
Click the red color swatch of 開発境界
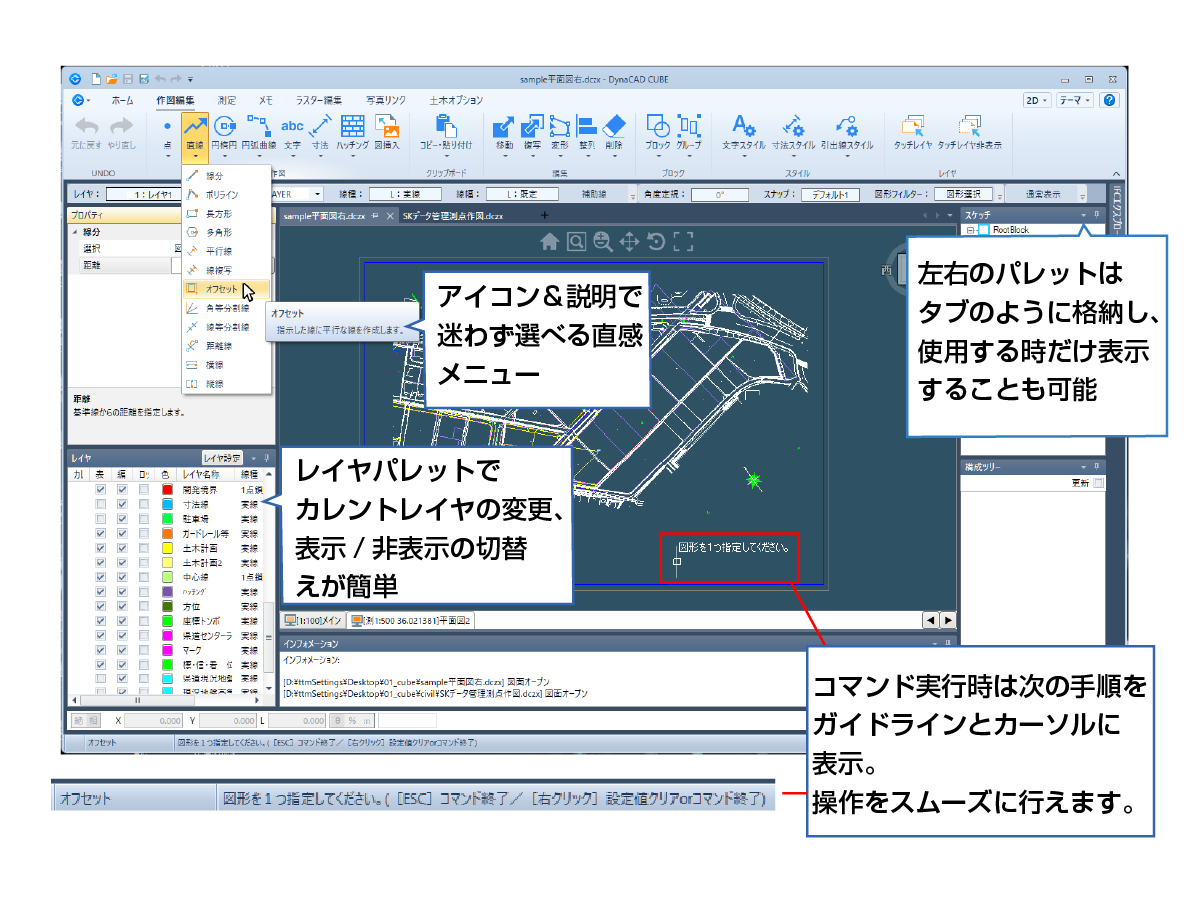point(167,490)
